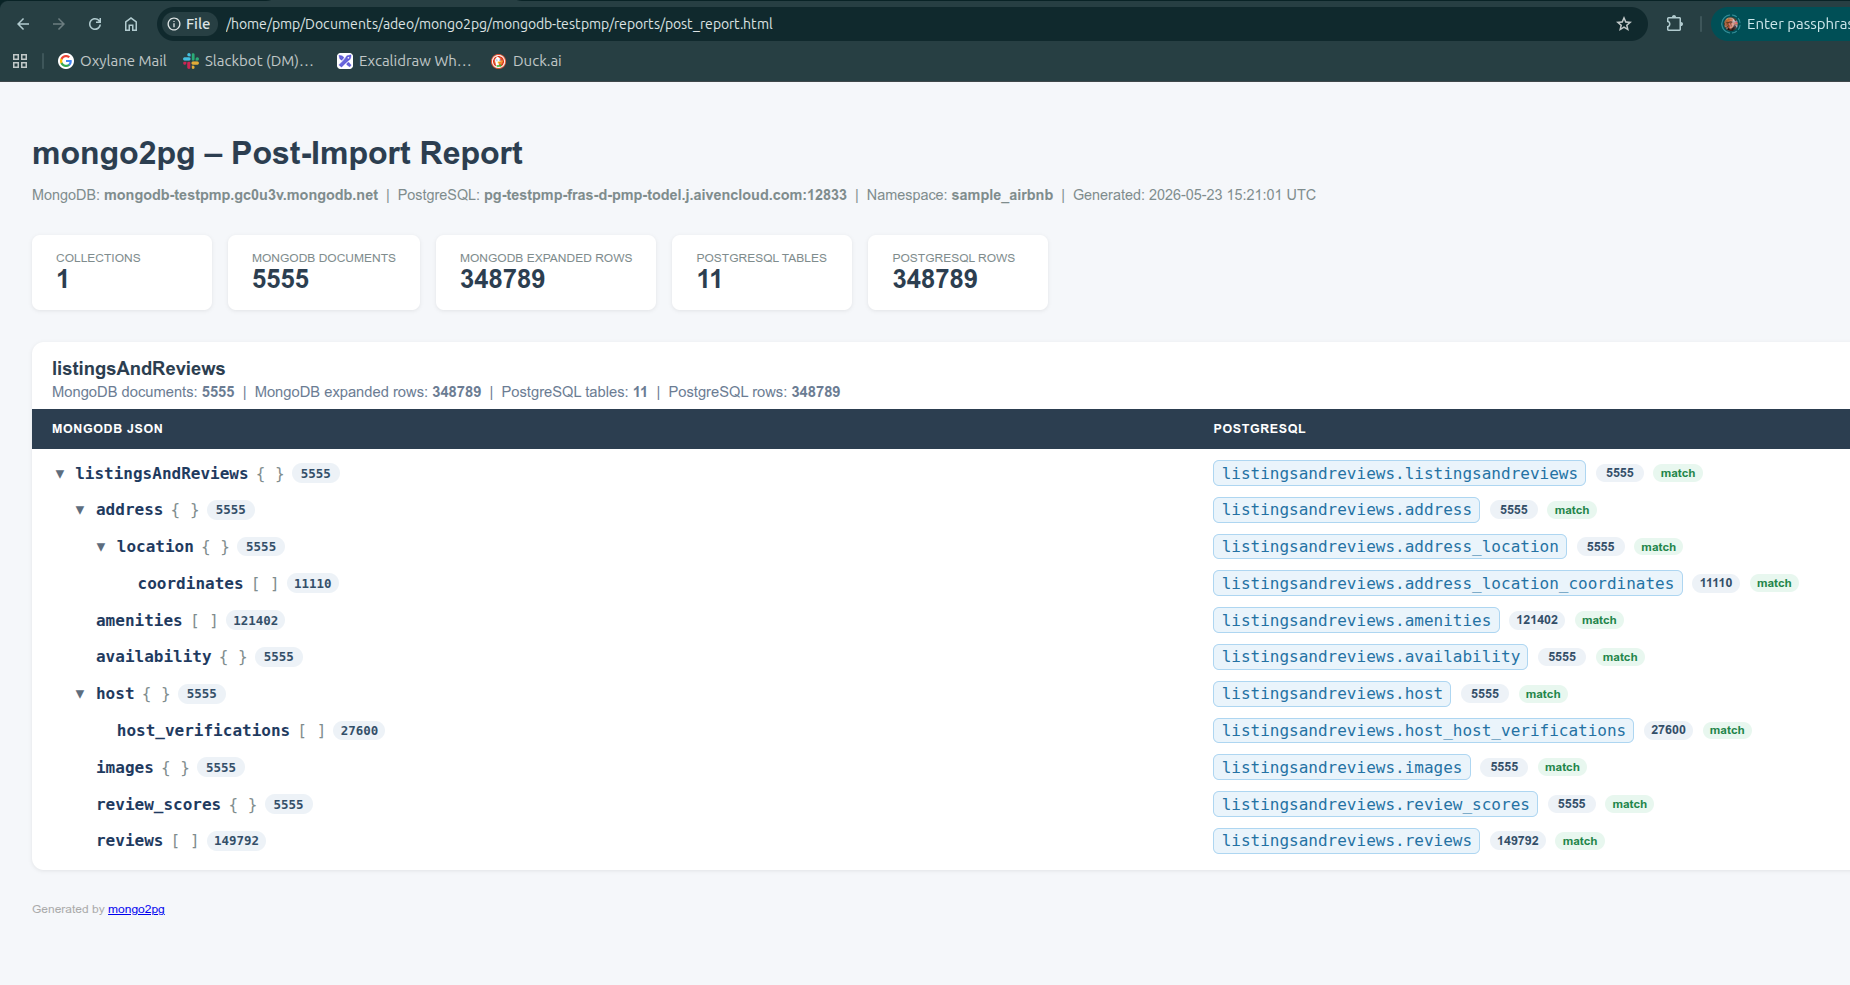Image resolution: width=1850 pixels, height=985 pixels.
Task: Click the browser forward arrow
Action: pos(59,24)
